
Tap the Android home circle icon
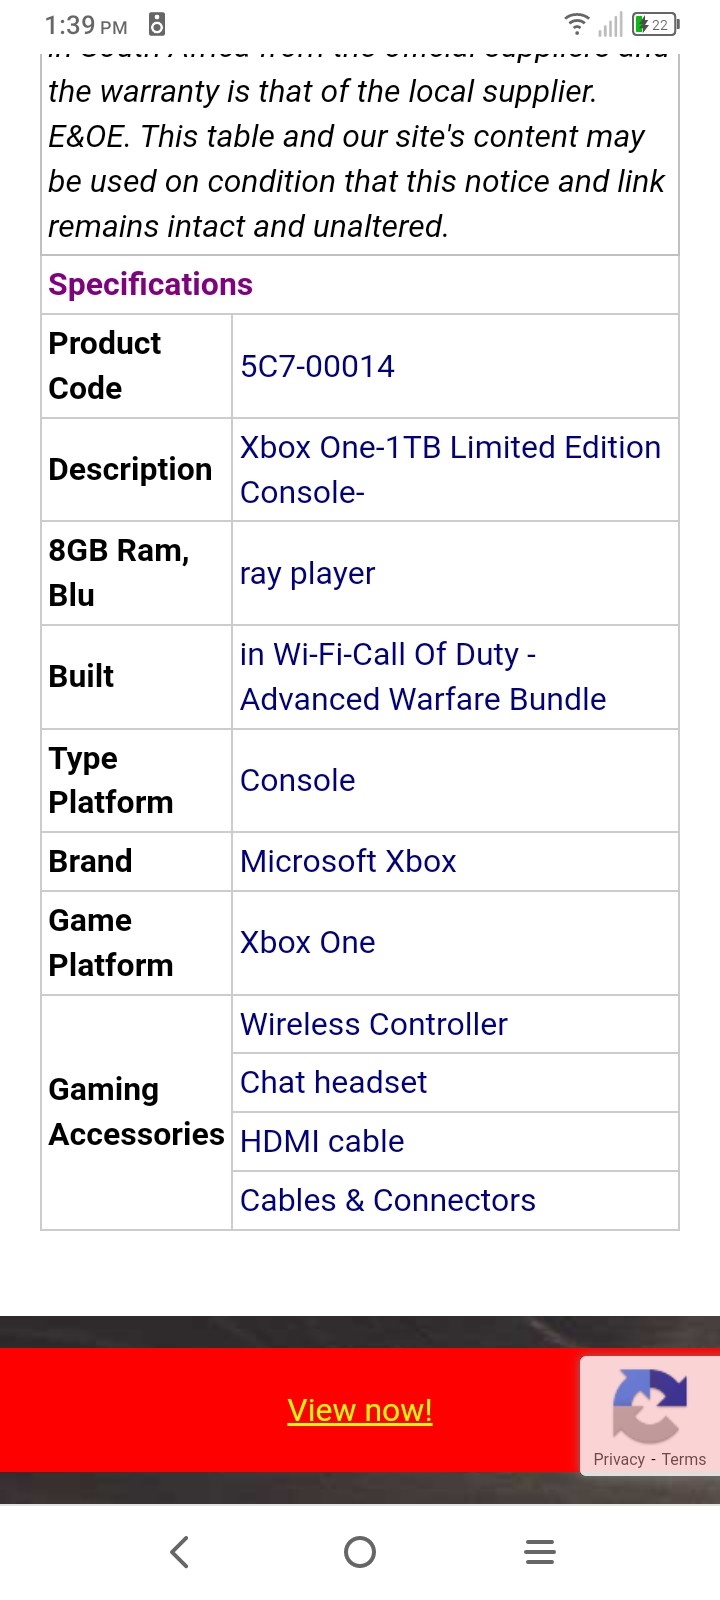tap(360, 1552)
